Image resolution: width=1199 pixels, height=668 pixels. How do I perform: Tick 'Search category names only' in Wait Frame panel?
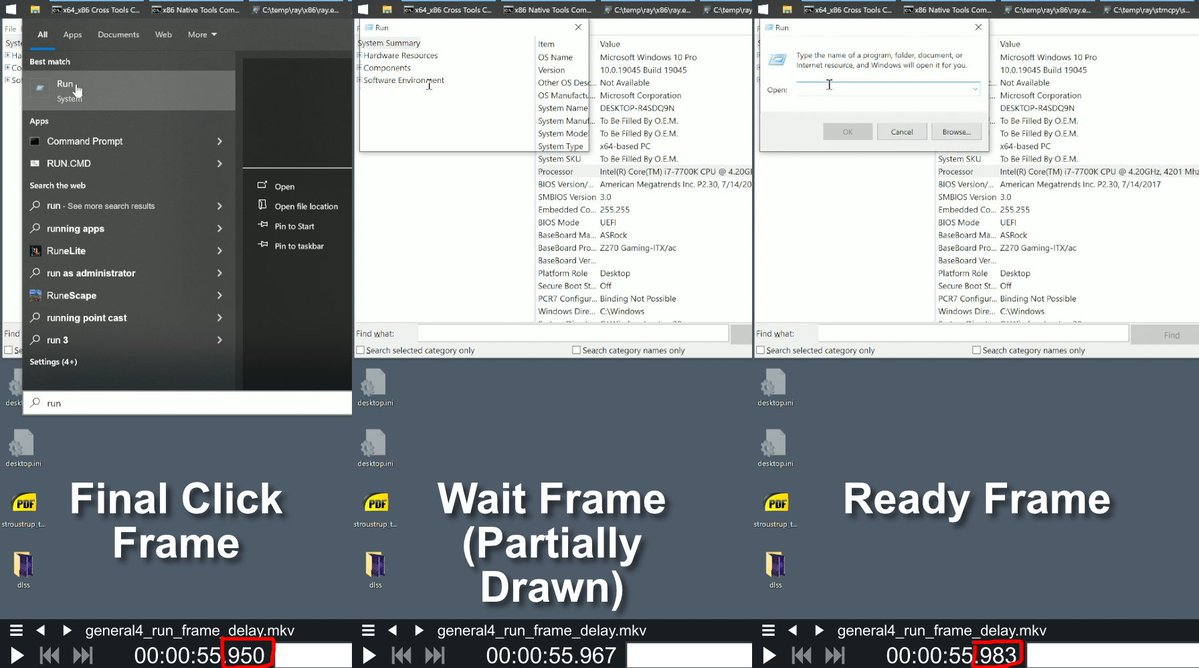coord(577,350)
